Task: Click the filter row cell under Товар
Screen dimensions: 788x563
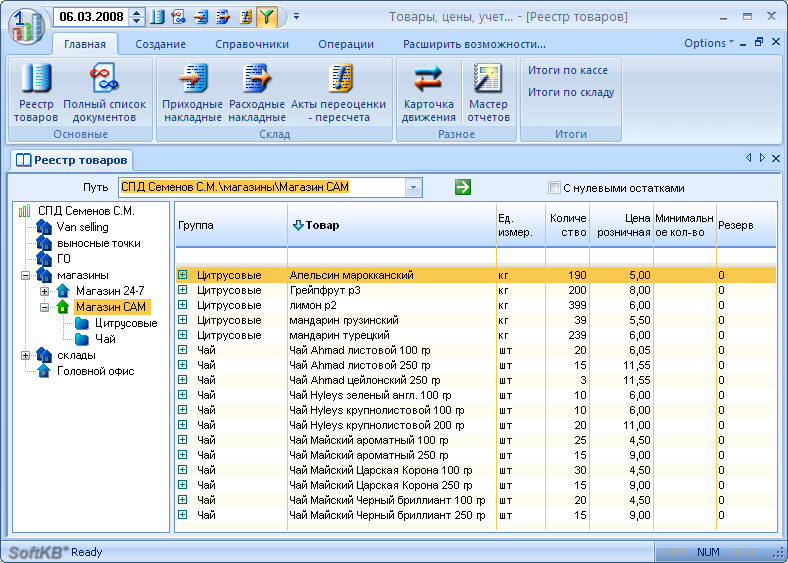Action: [x=391, y=256]
